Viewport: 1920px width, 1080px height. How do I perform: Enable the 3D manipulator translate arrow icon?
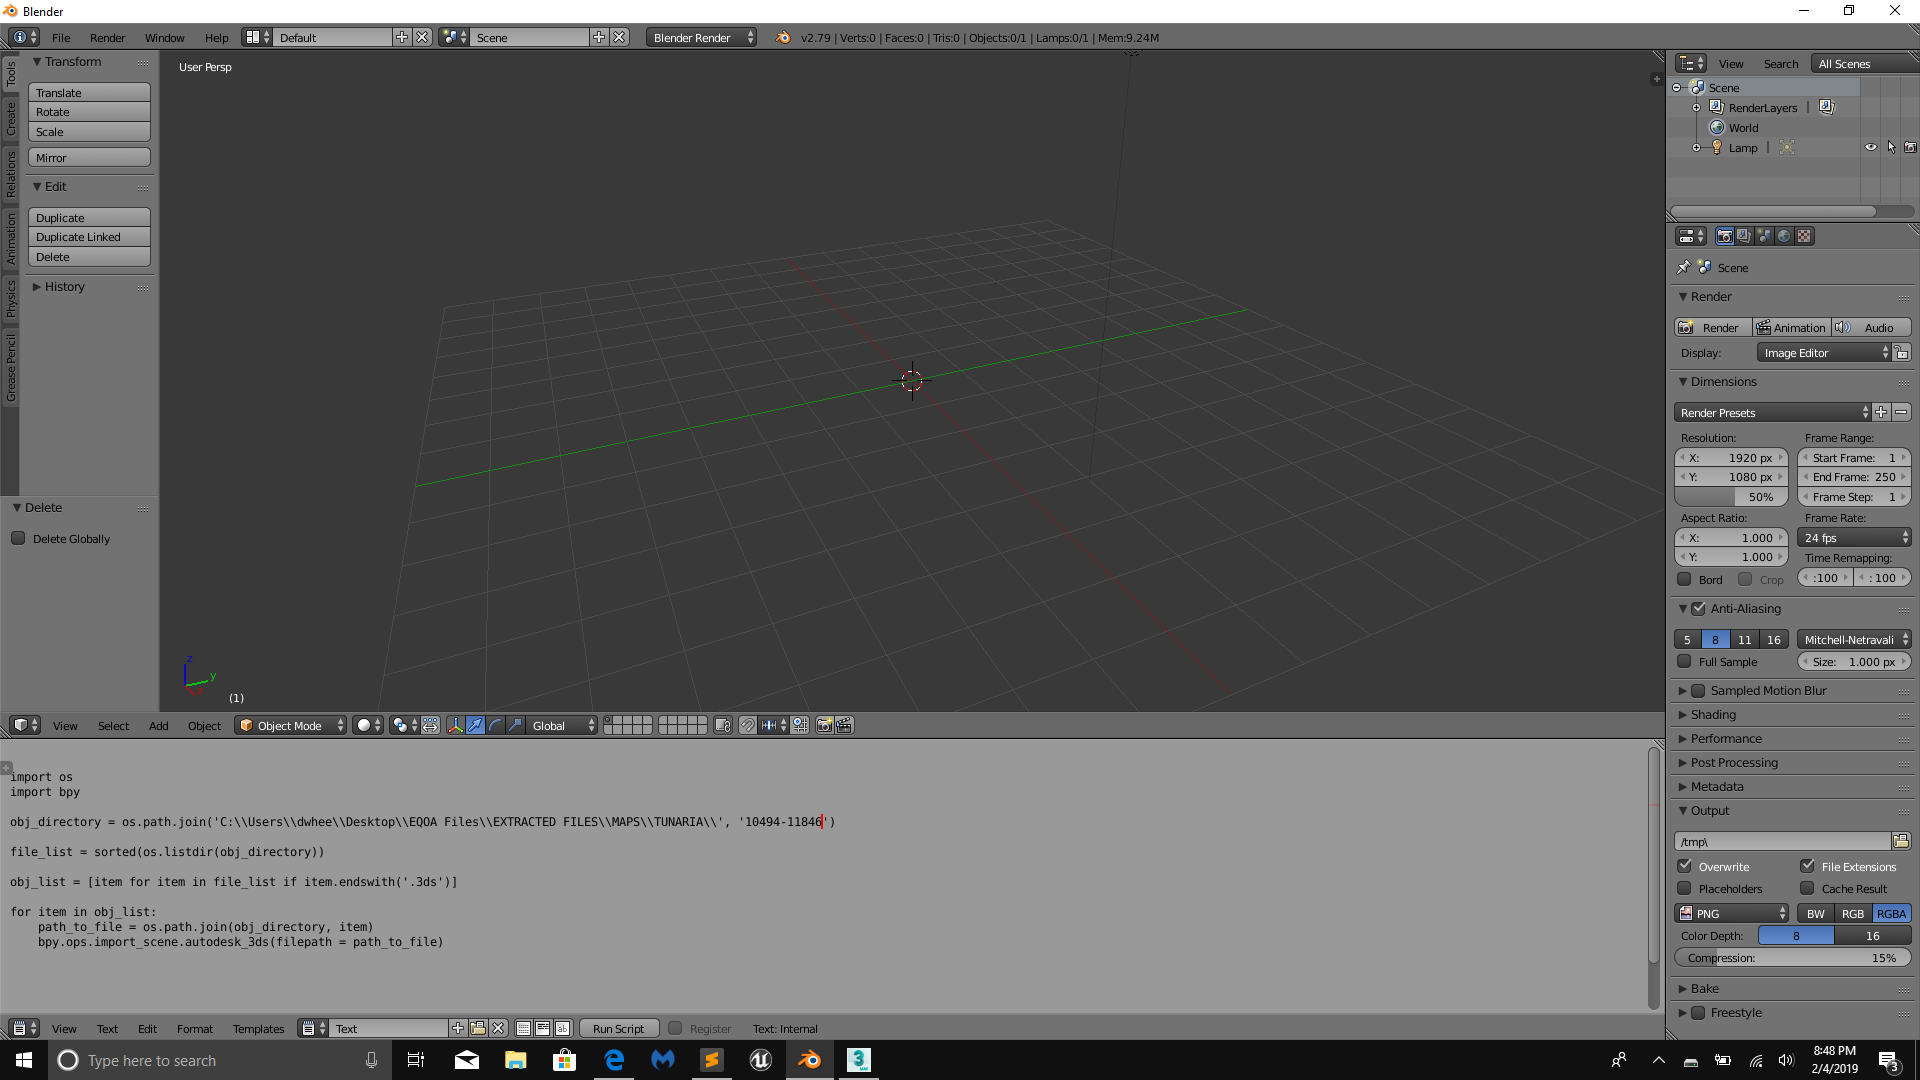click(474, 726)
